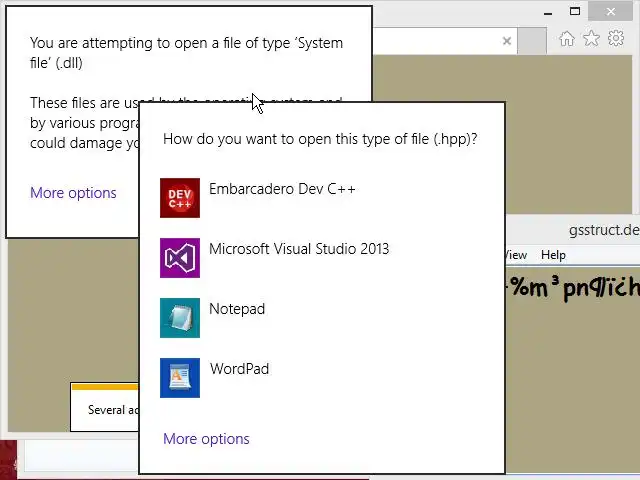Image resolution: width=640 pixels, height=480 pixels.
Task: Select the Microsoft Visual Studio 2013 label
Action: click(x=299, y=249)
